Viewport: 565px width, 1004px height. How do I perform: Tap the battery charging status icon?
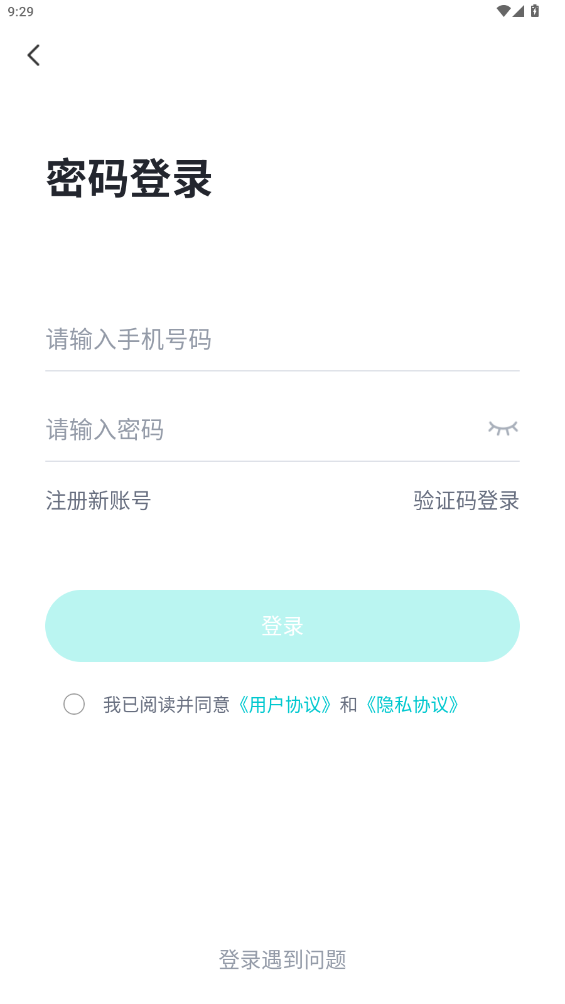[x=534, y=11]
